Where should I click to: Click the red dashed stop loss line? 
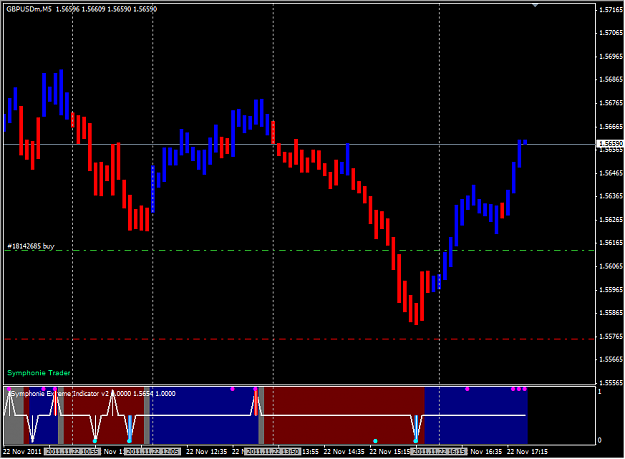pos(299,339)
